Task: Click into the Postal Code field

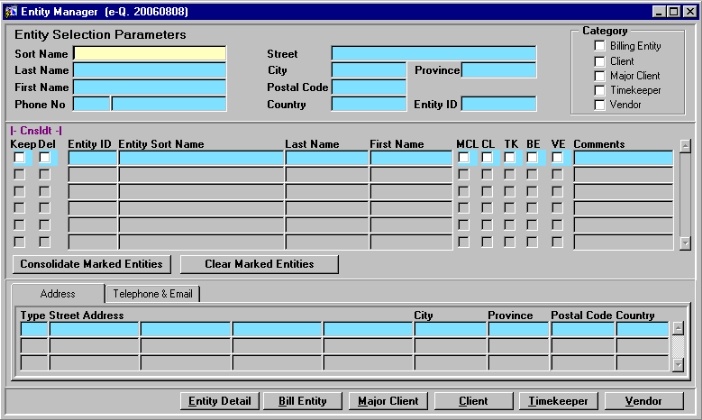Action: click(x=368, y=87)
